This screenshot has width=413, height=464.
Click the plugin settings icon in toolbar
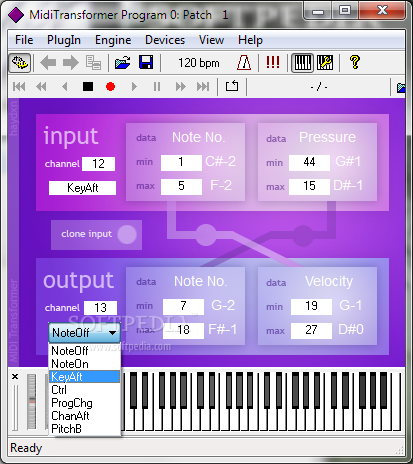click(x=20, y=63)
